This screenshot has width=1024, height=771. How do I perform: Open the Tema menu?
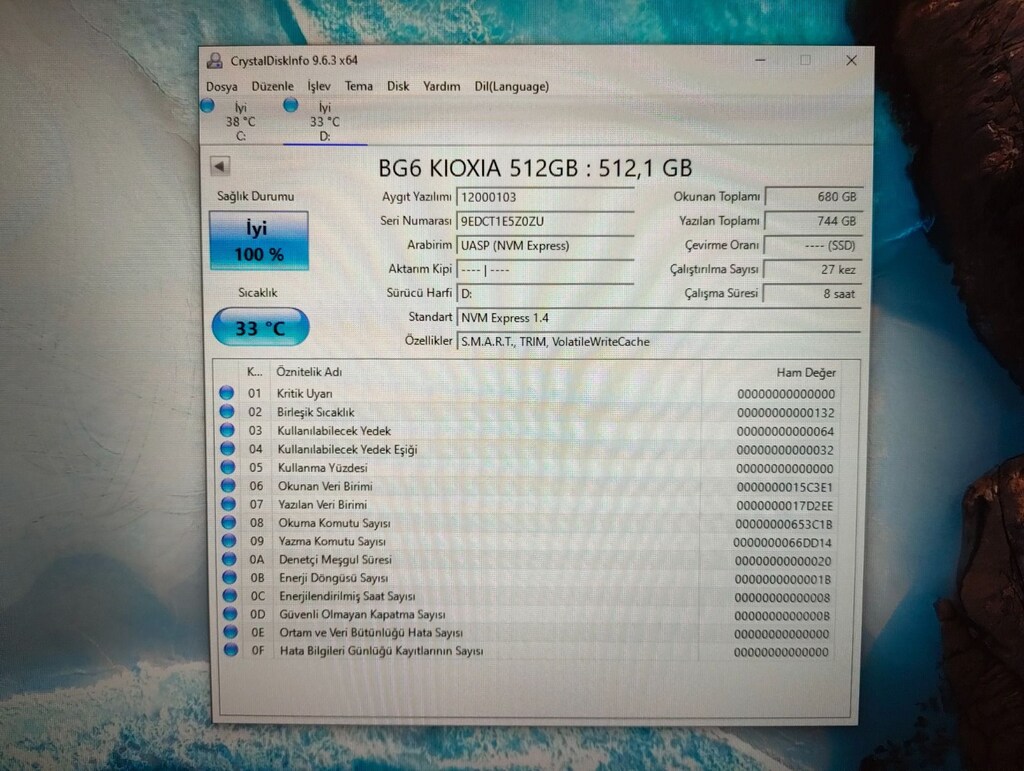click(359, 86)
